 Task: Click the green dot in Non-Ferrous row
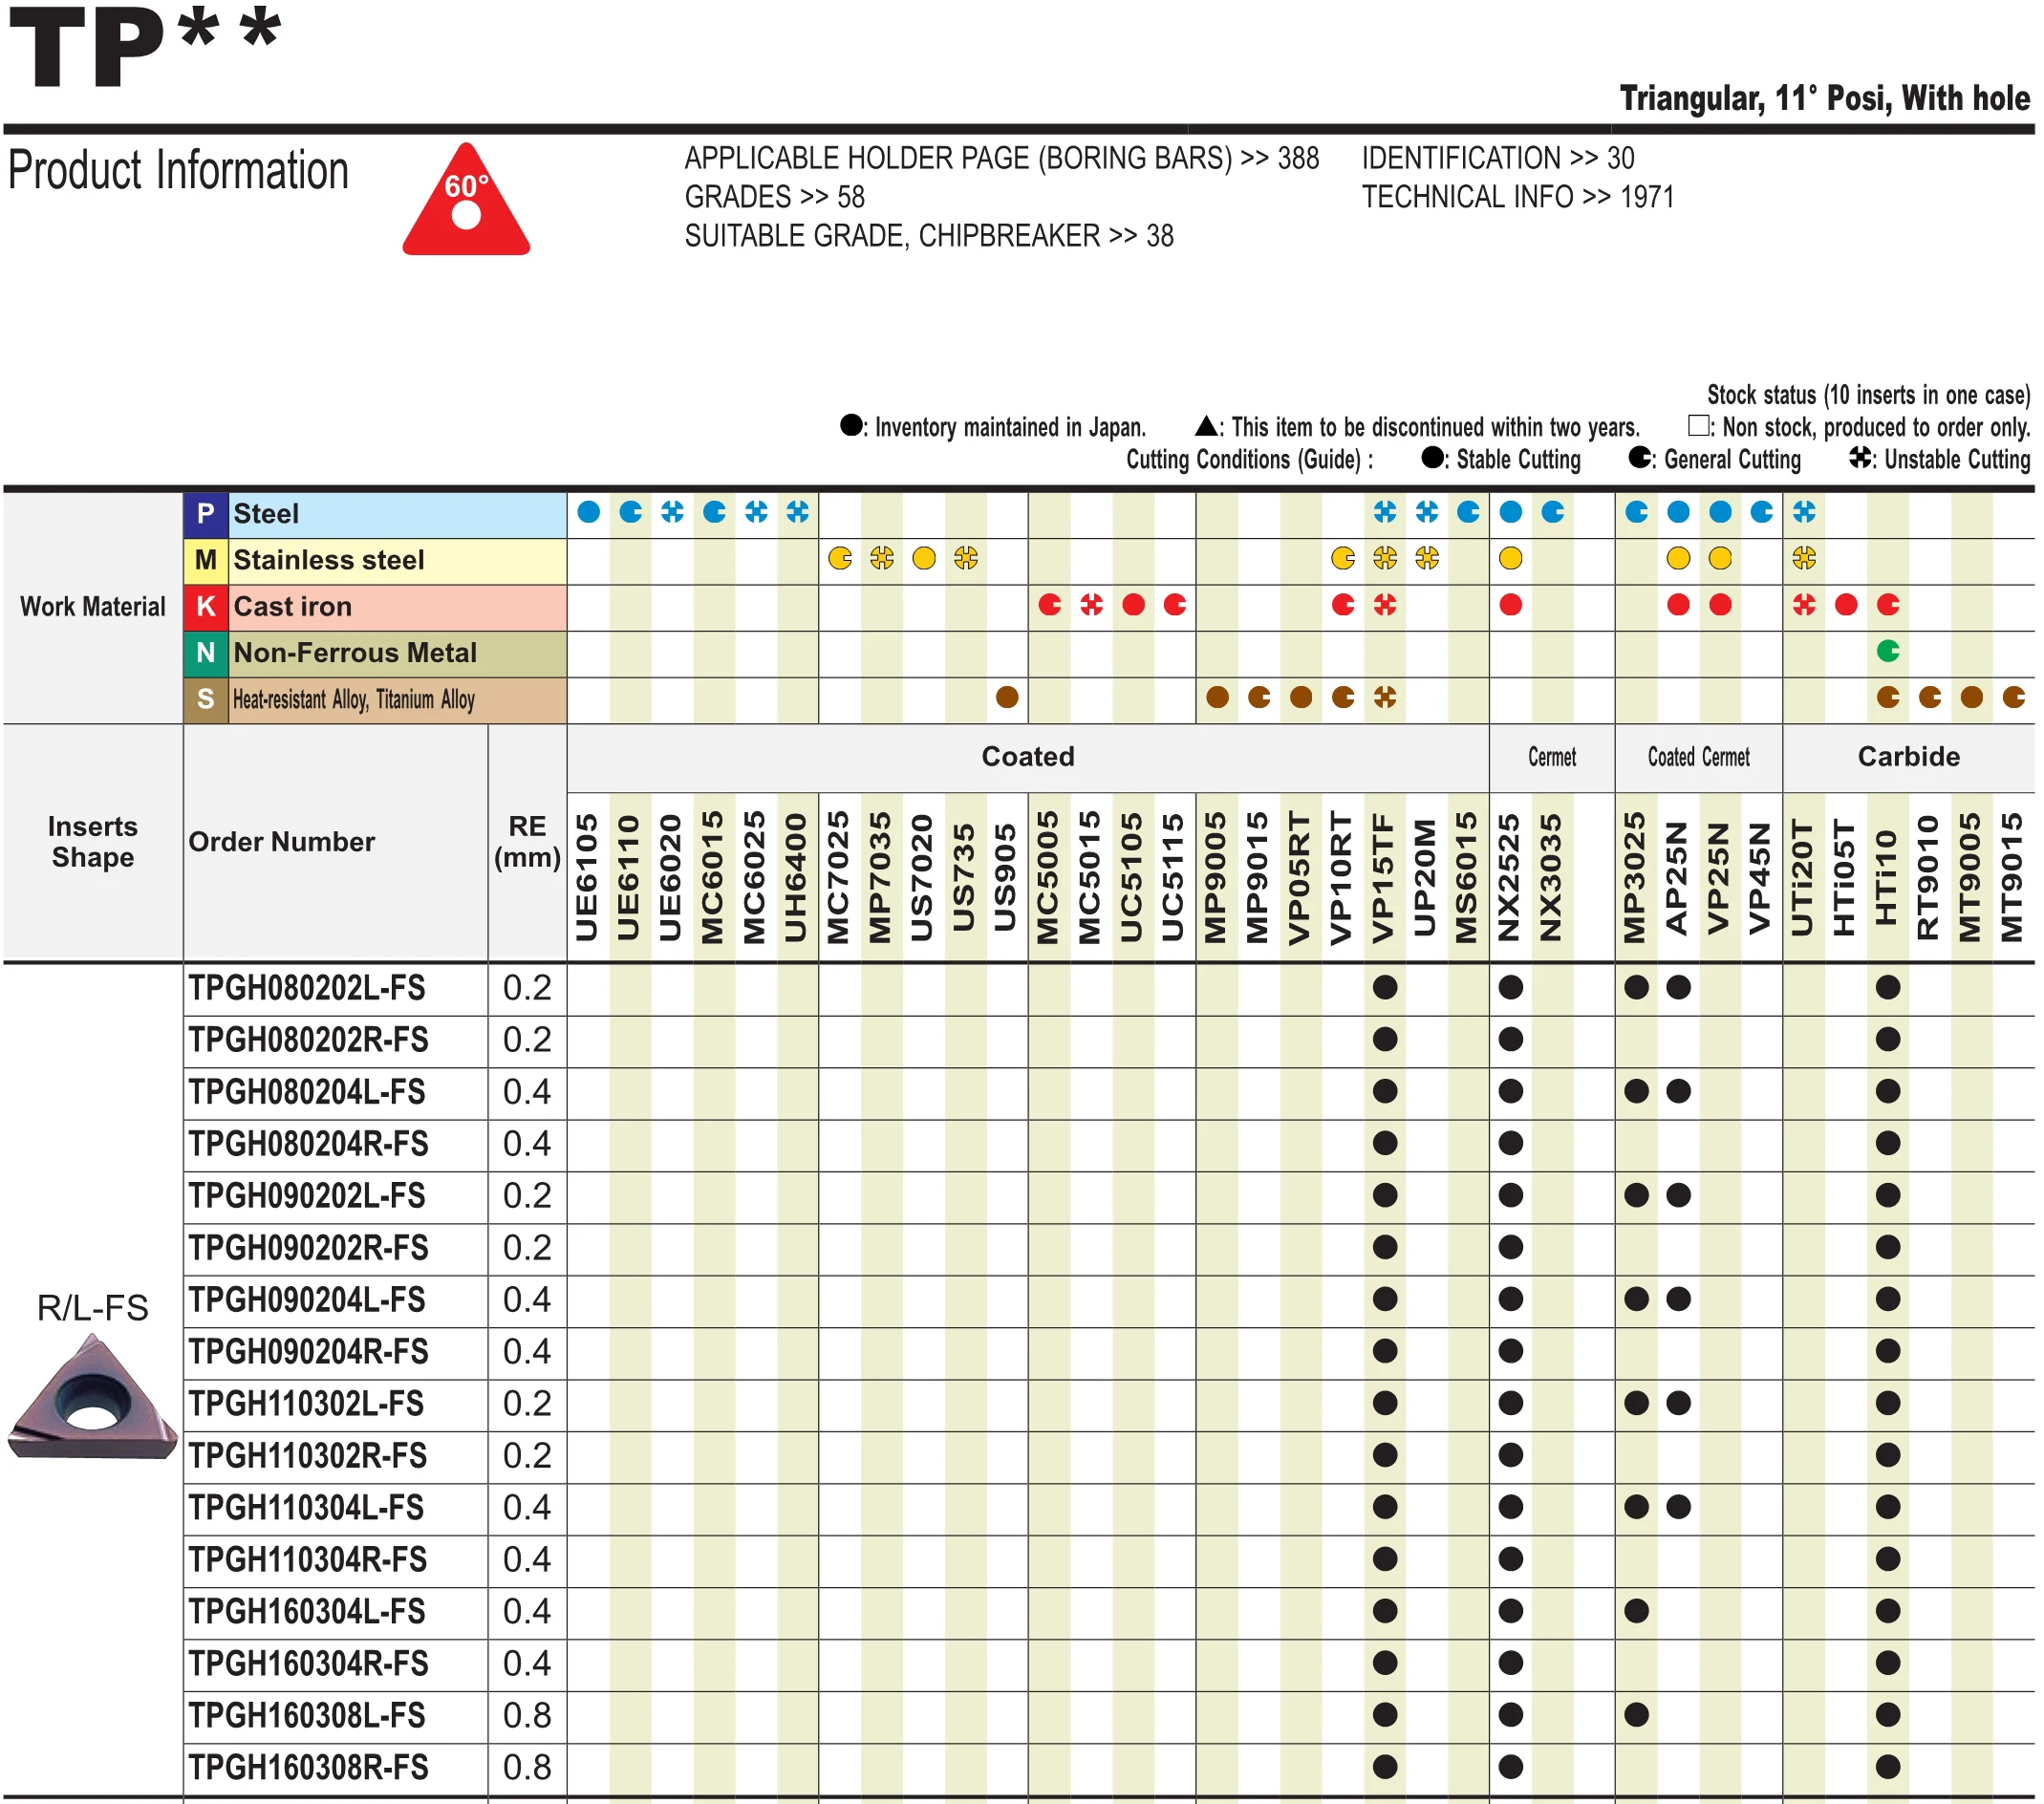pos(1887,652)
